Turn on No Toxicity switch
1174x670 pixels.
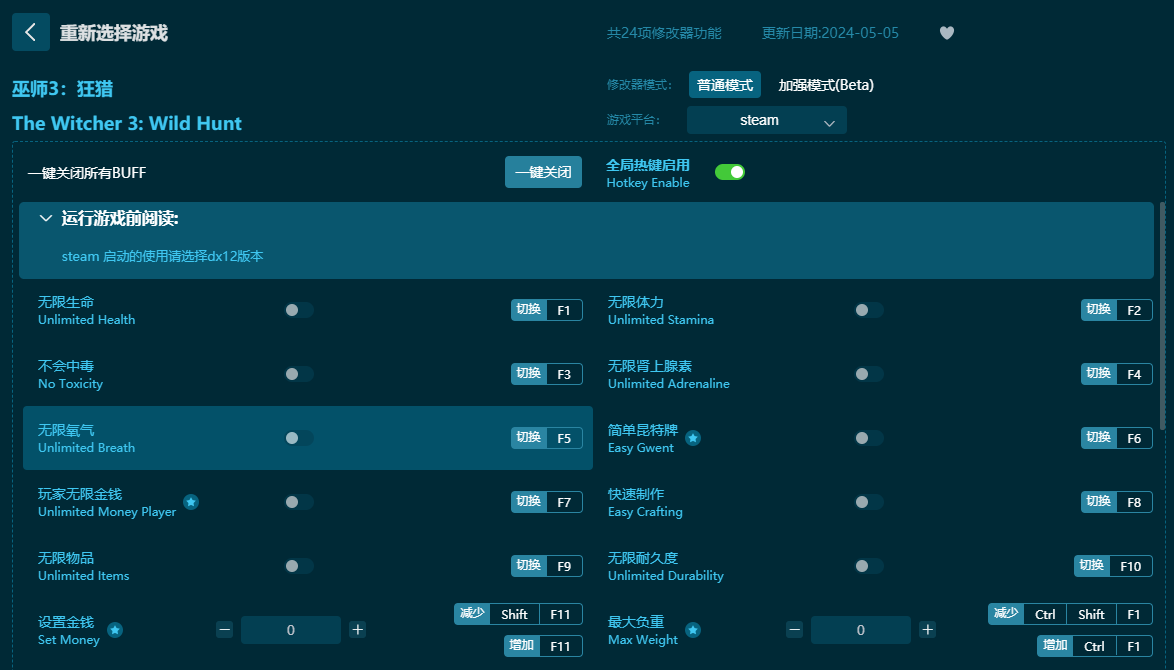pos(299,374)
